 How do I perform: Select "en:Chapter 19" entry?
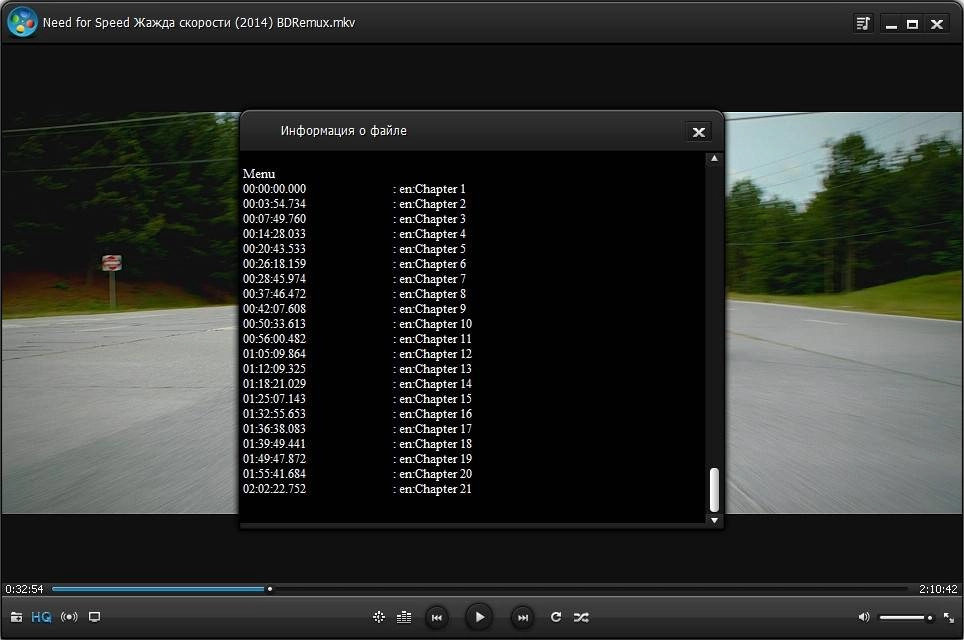click(x=435, y=459)
